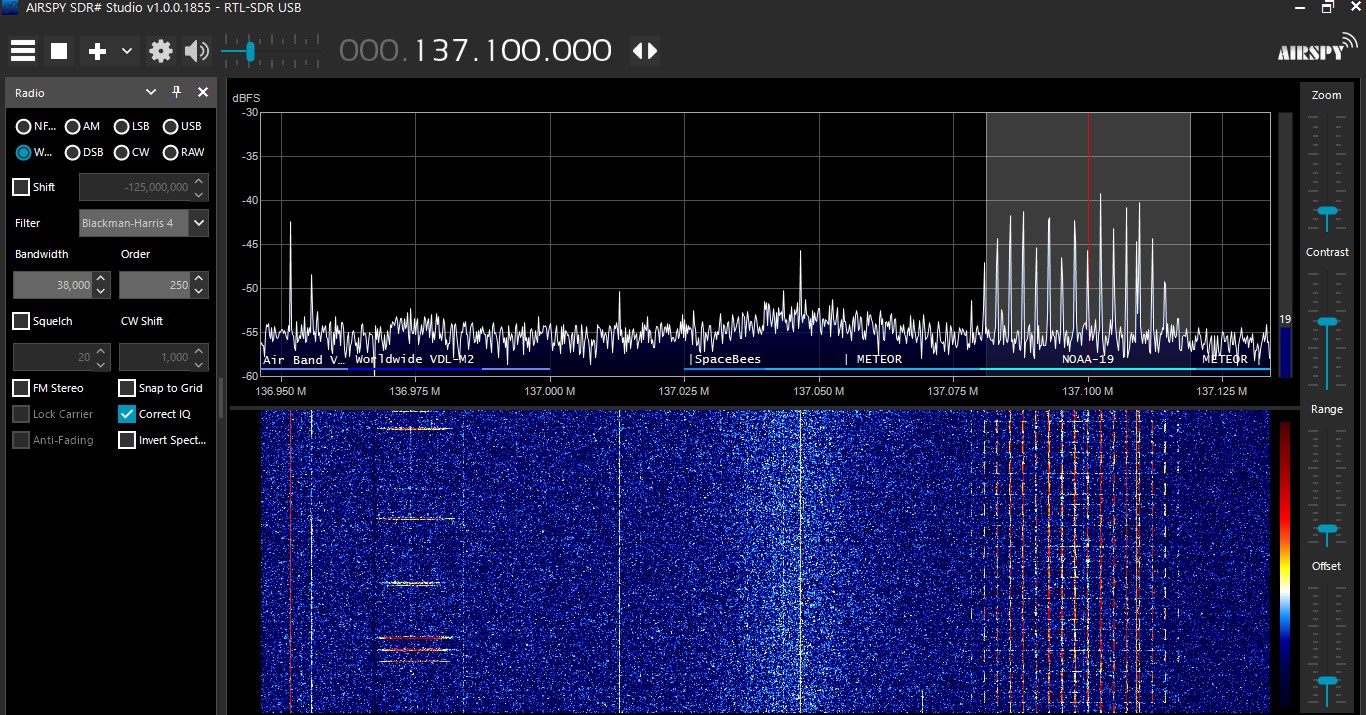
Task: Enable the Shift checkbox
Action: 21,187
